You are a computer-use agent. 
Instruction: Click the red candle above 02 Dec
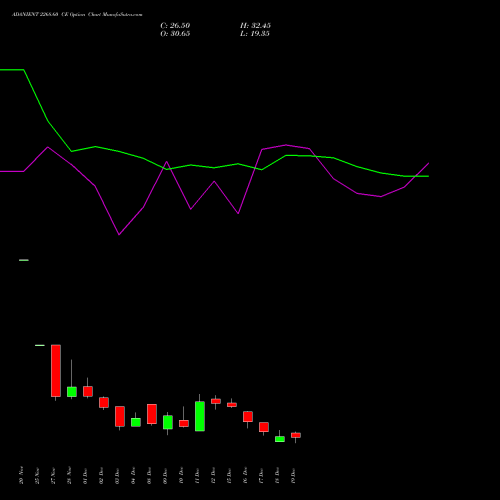(104, 402)
